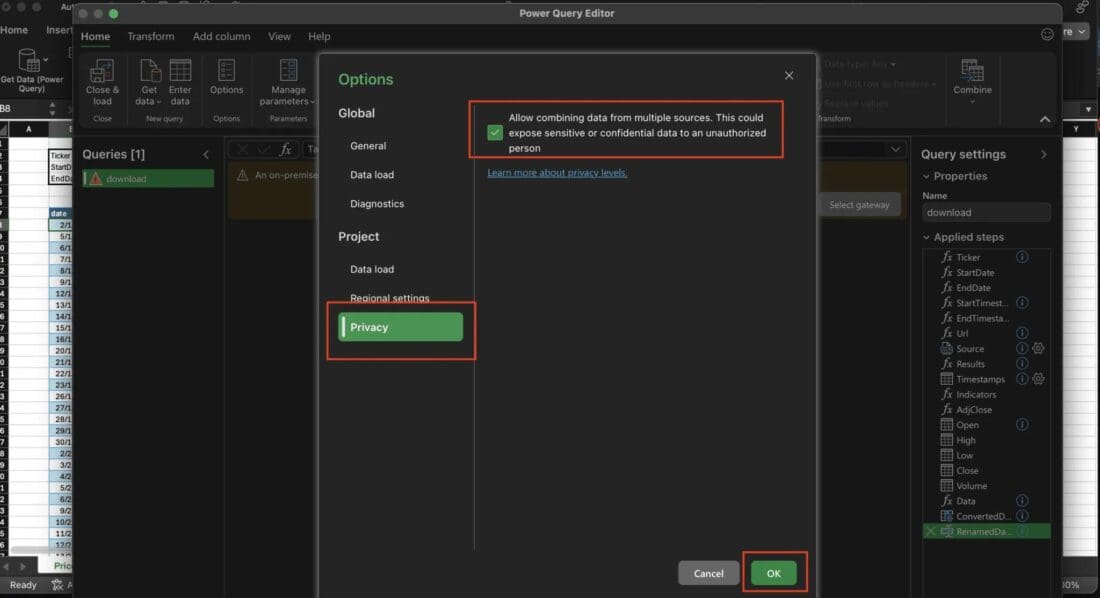Open the View ribbon tab
This screenshot has height=598, width=1100.
(279, 36)
